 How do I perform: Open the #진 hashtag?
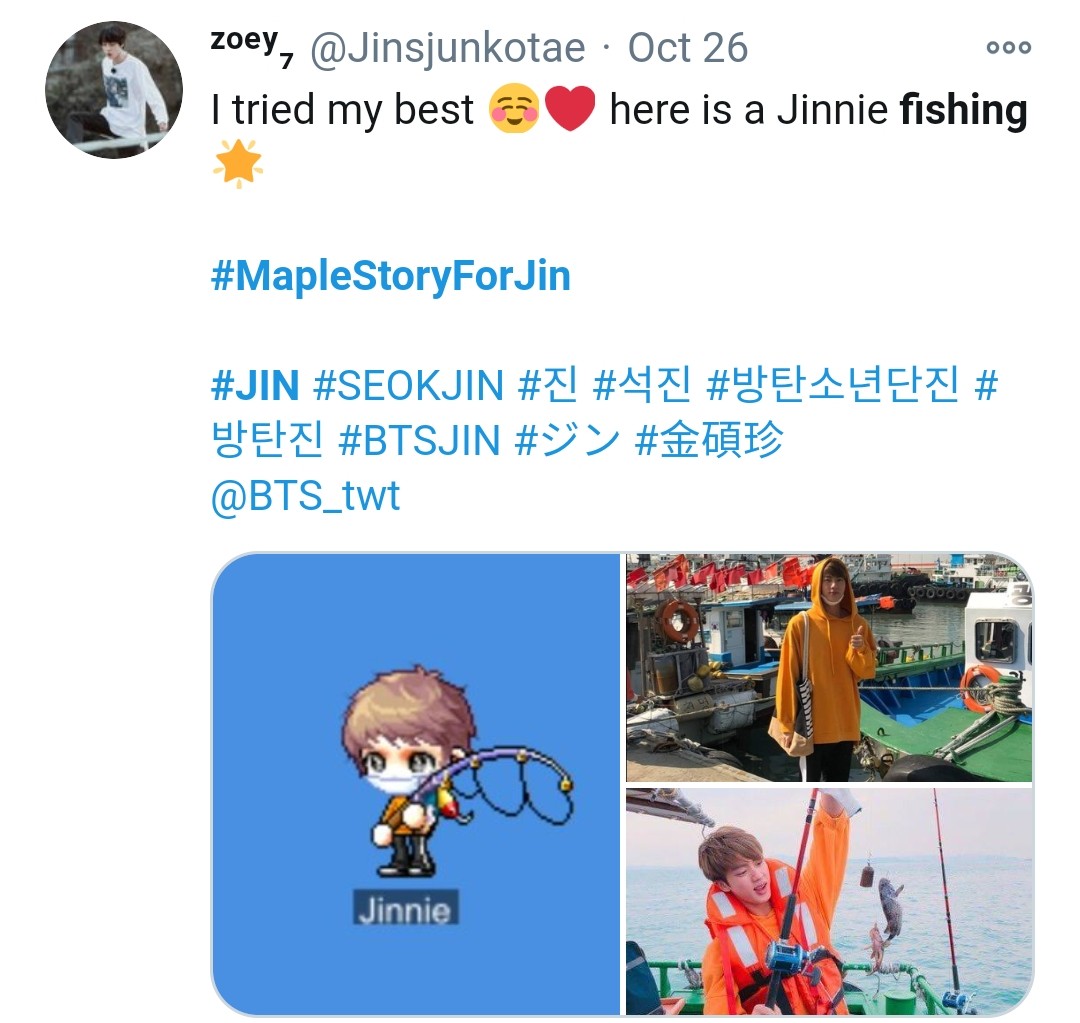point(548,384)
